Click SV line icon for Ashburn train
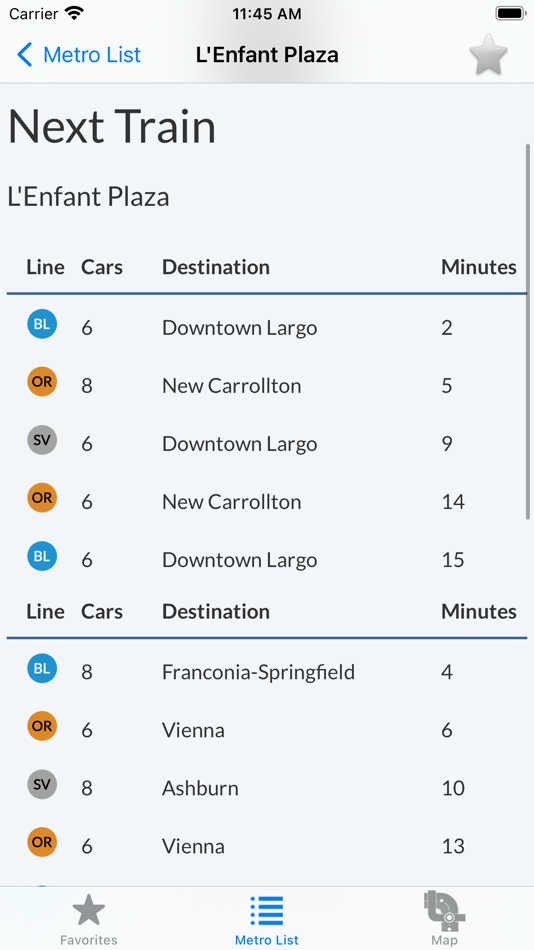This screenshot has width=534, height=950. coord(42,785)
